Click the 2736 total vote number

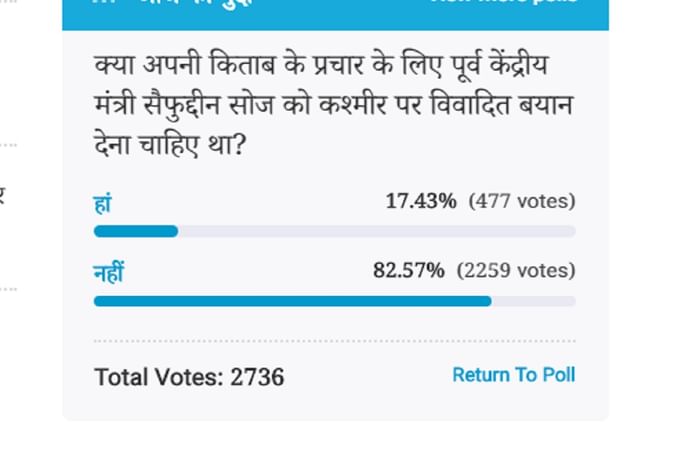tap(257, 377)
